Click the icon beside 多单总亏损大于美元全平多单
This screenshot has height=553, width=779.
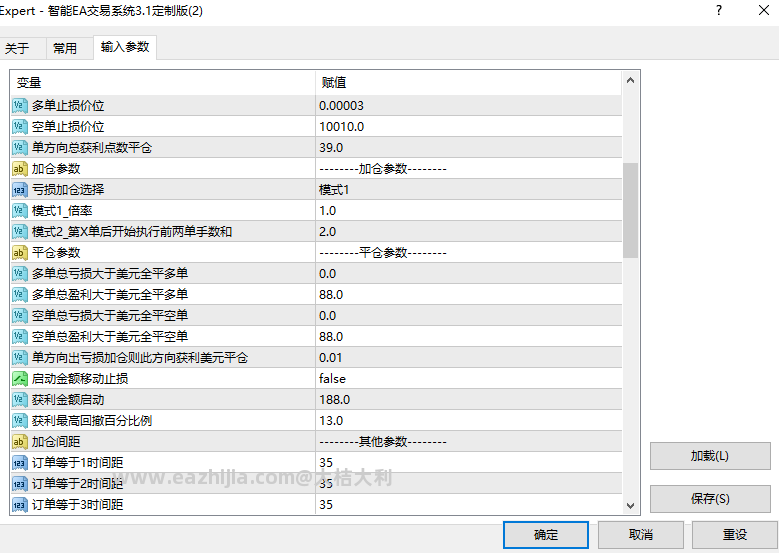pyautogui.click(x=19, y=273)
